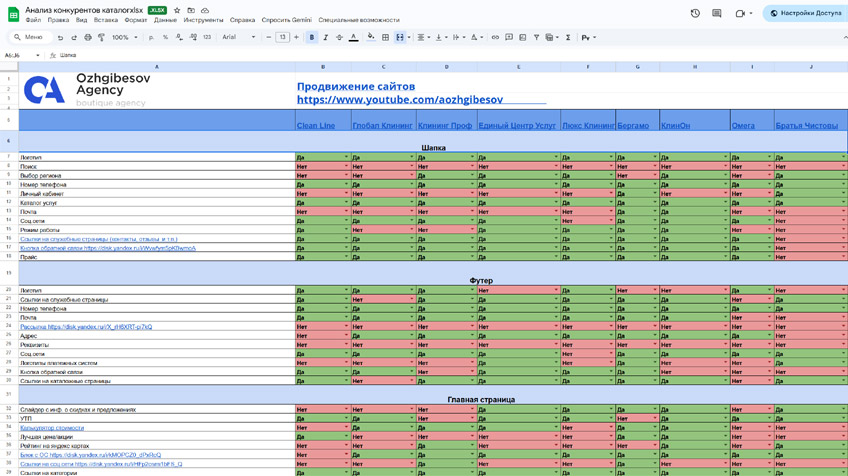
Task: Open the text color picker
Action: point(353,38)
